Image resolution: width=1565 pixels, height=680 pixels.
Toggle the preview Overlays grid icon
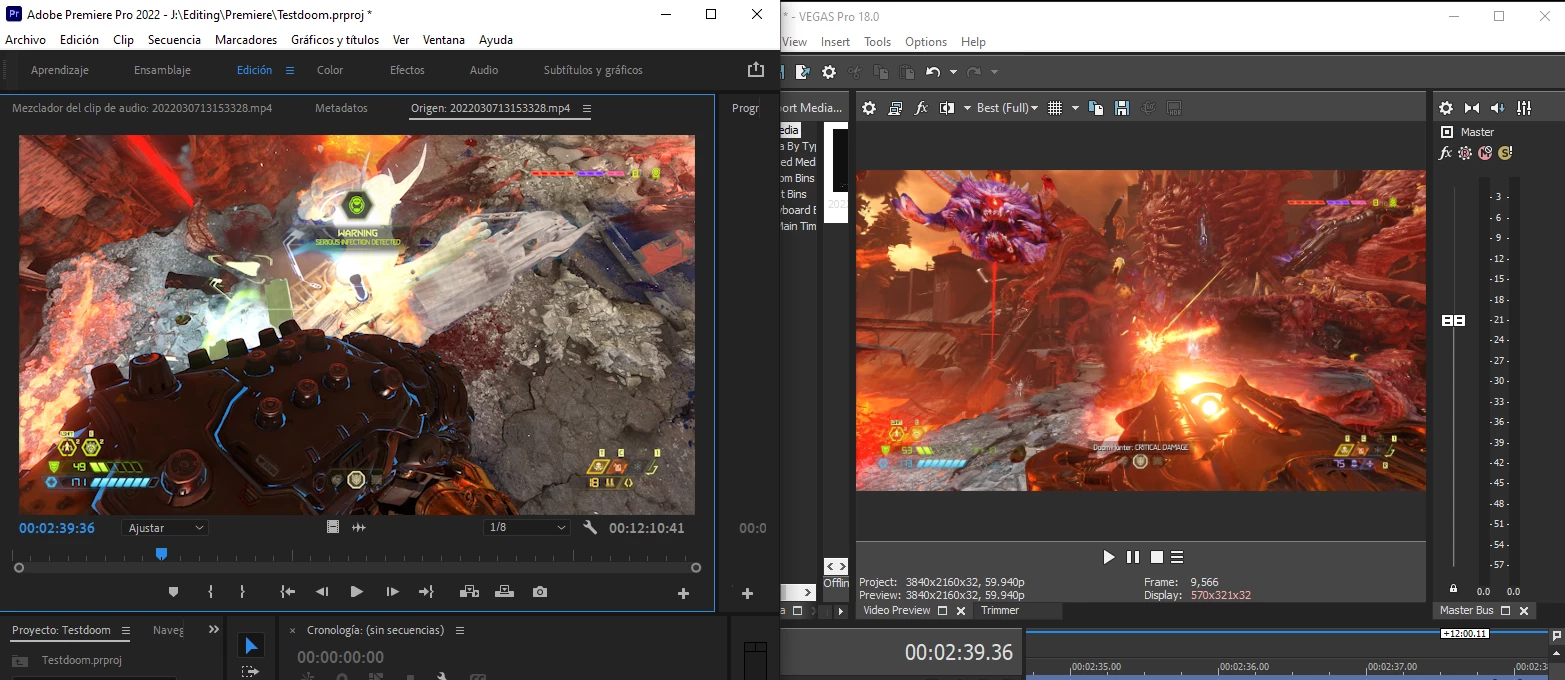1054,108
